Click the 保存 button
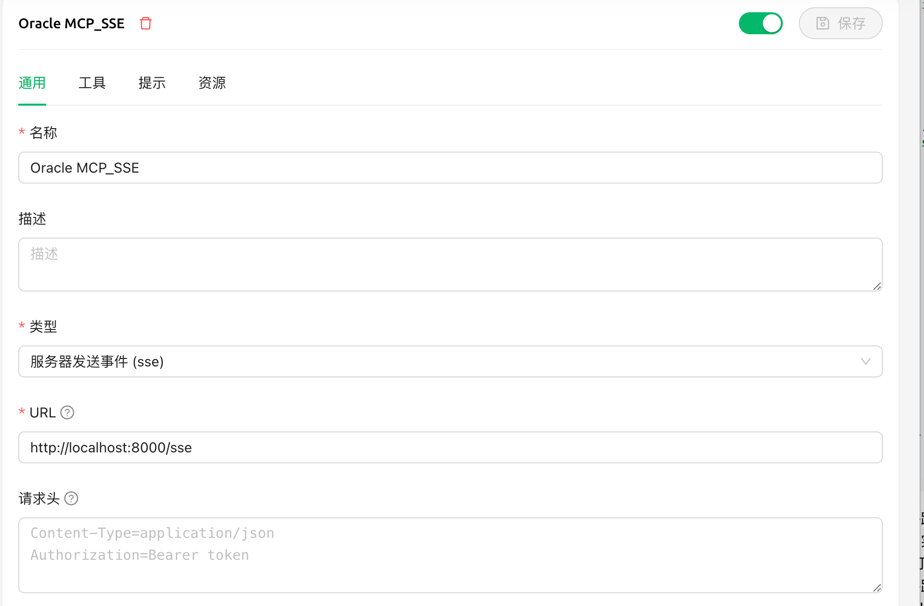The width and height of the screenshot is (924, 606). 840,24
